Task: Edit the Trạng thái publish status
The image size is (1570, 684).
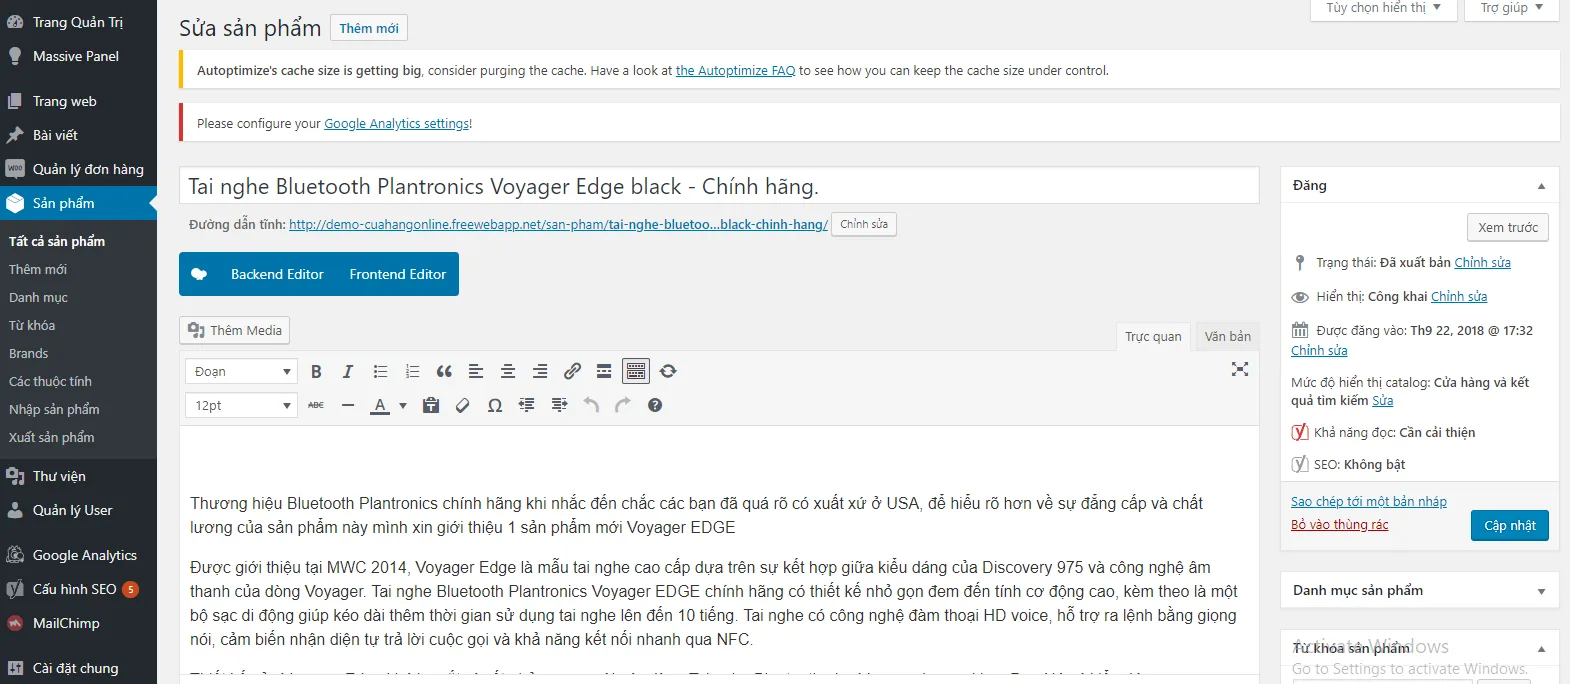Action: pos(1482,262)
